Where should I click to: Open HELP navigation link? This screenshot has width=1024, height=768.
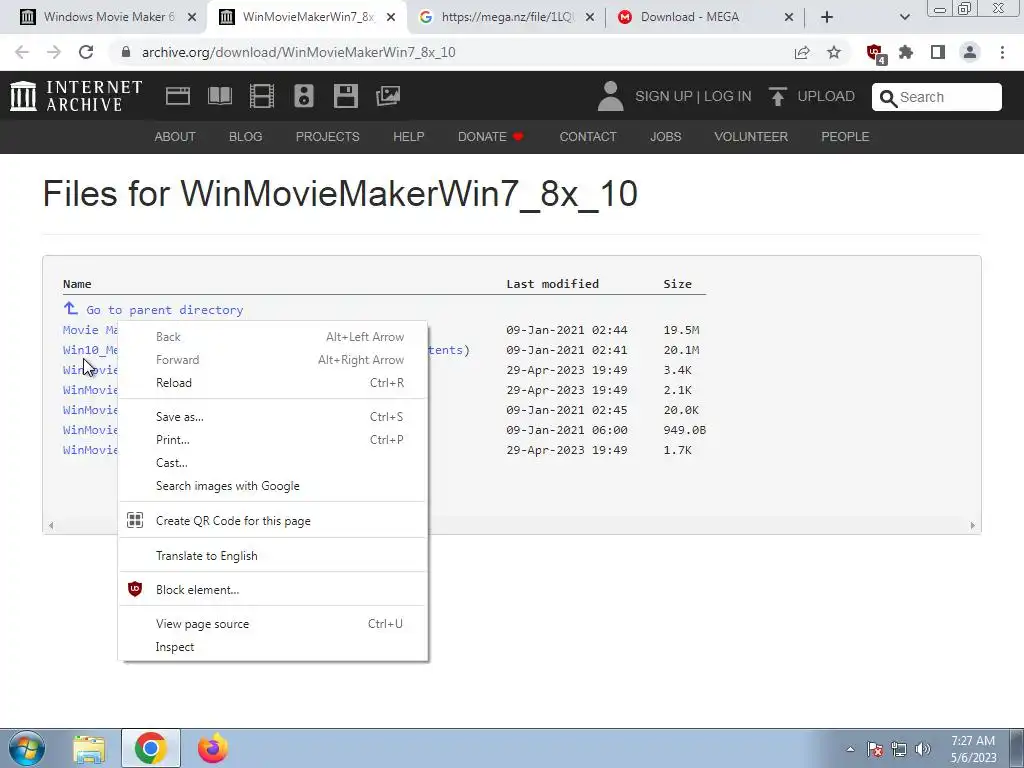pyautogui.click(x=409, y=137)
